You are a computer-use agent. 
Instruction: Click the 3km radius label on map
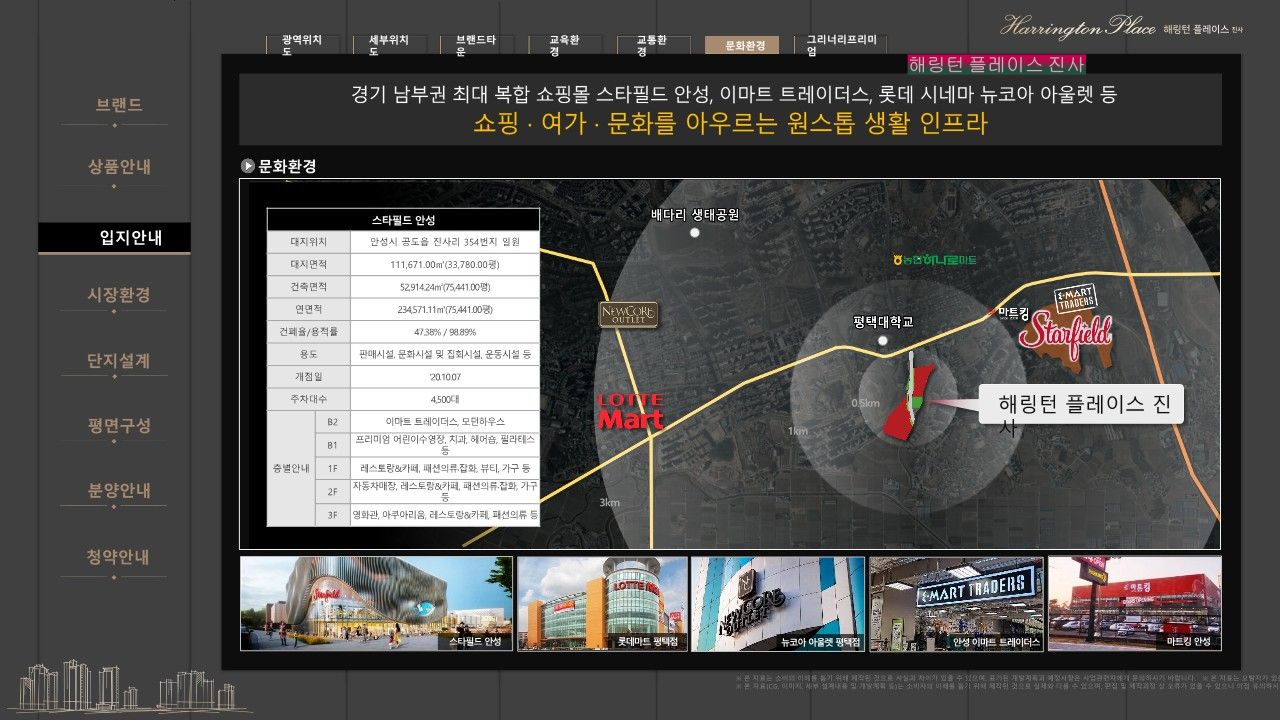tap(609, 502)
